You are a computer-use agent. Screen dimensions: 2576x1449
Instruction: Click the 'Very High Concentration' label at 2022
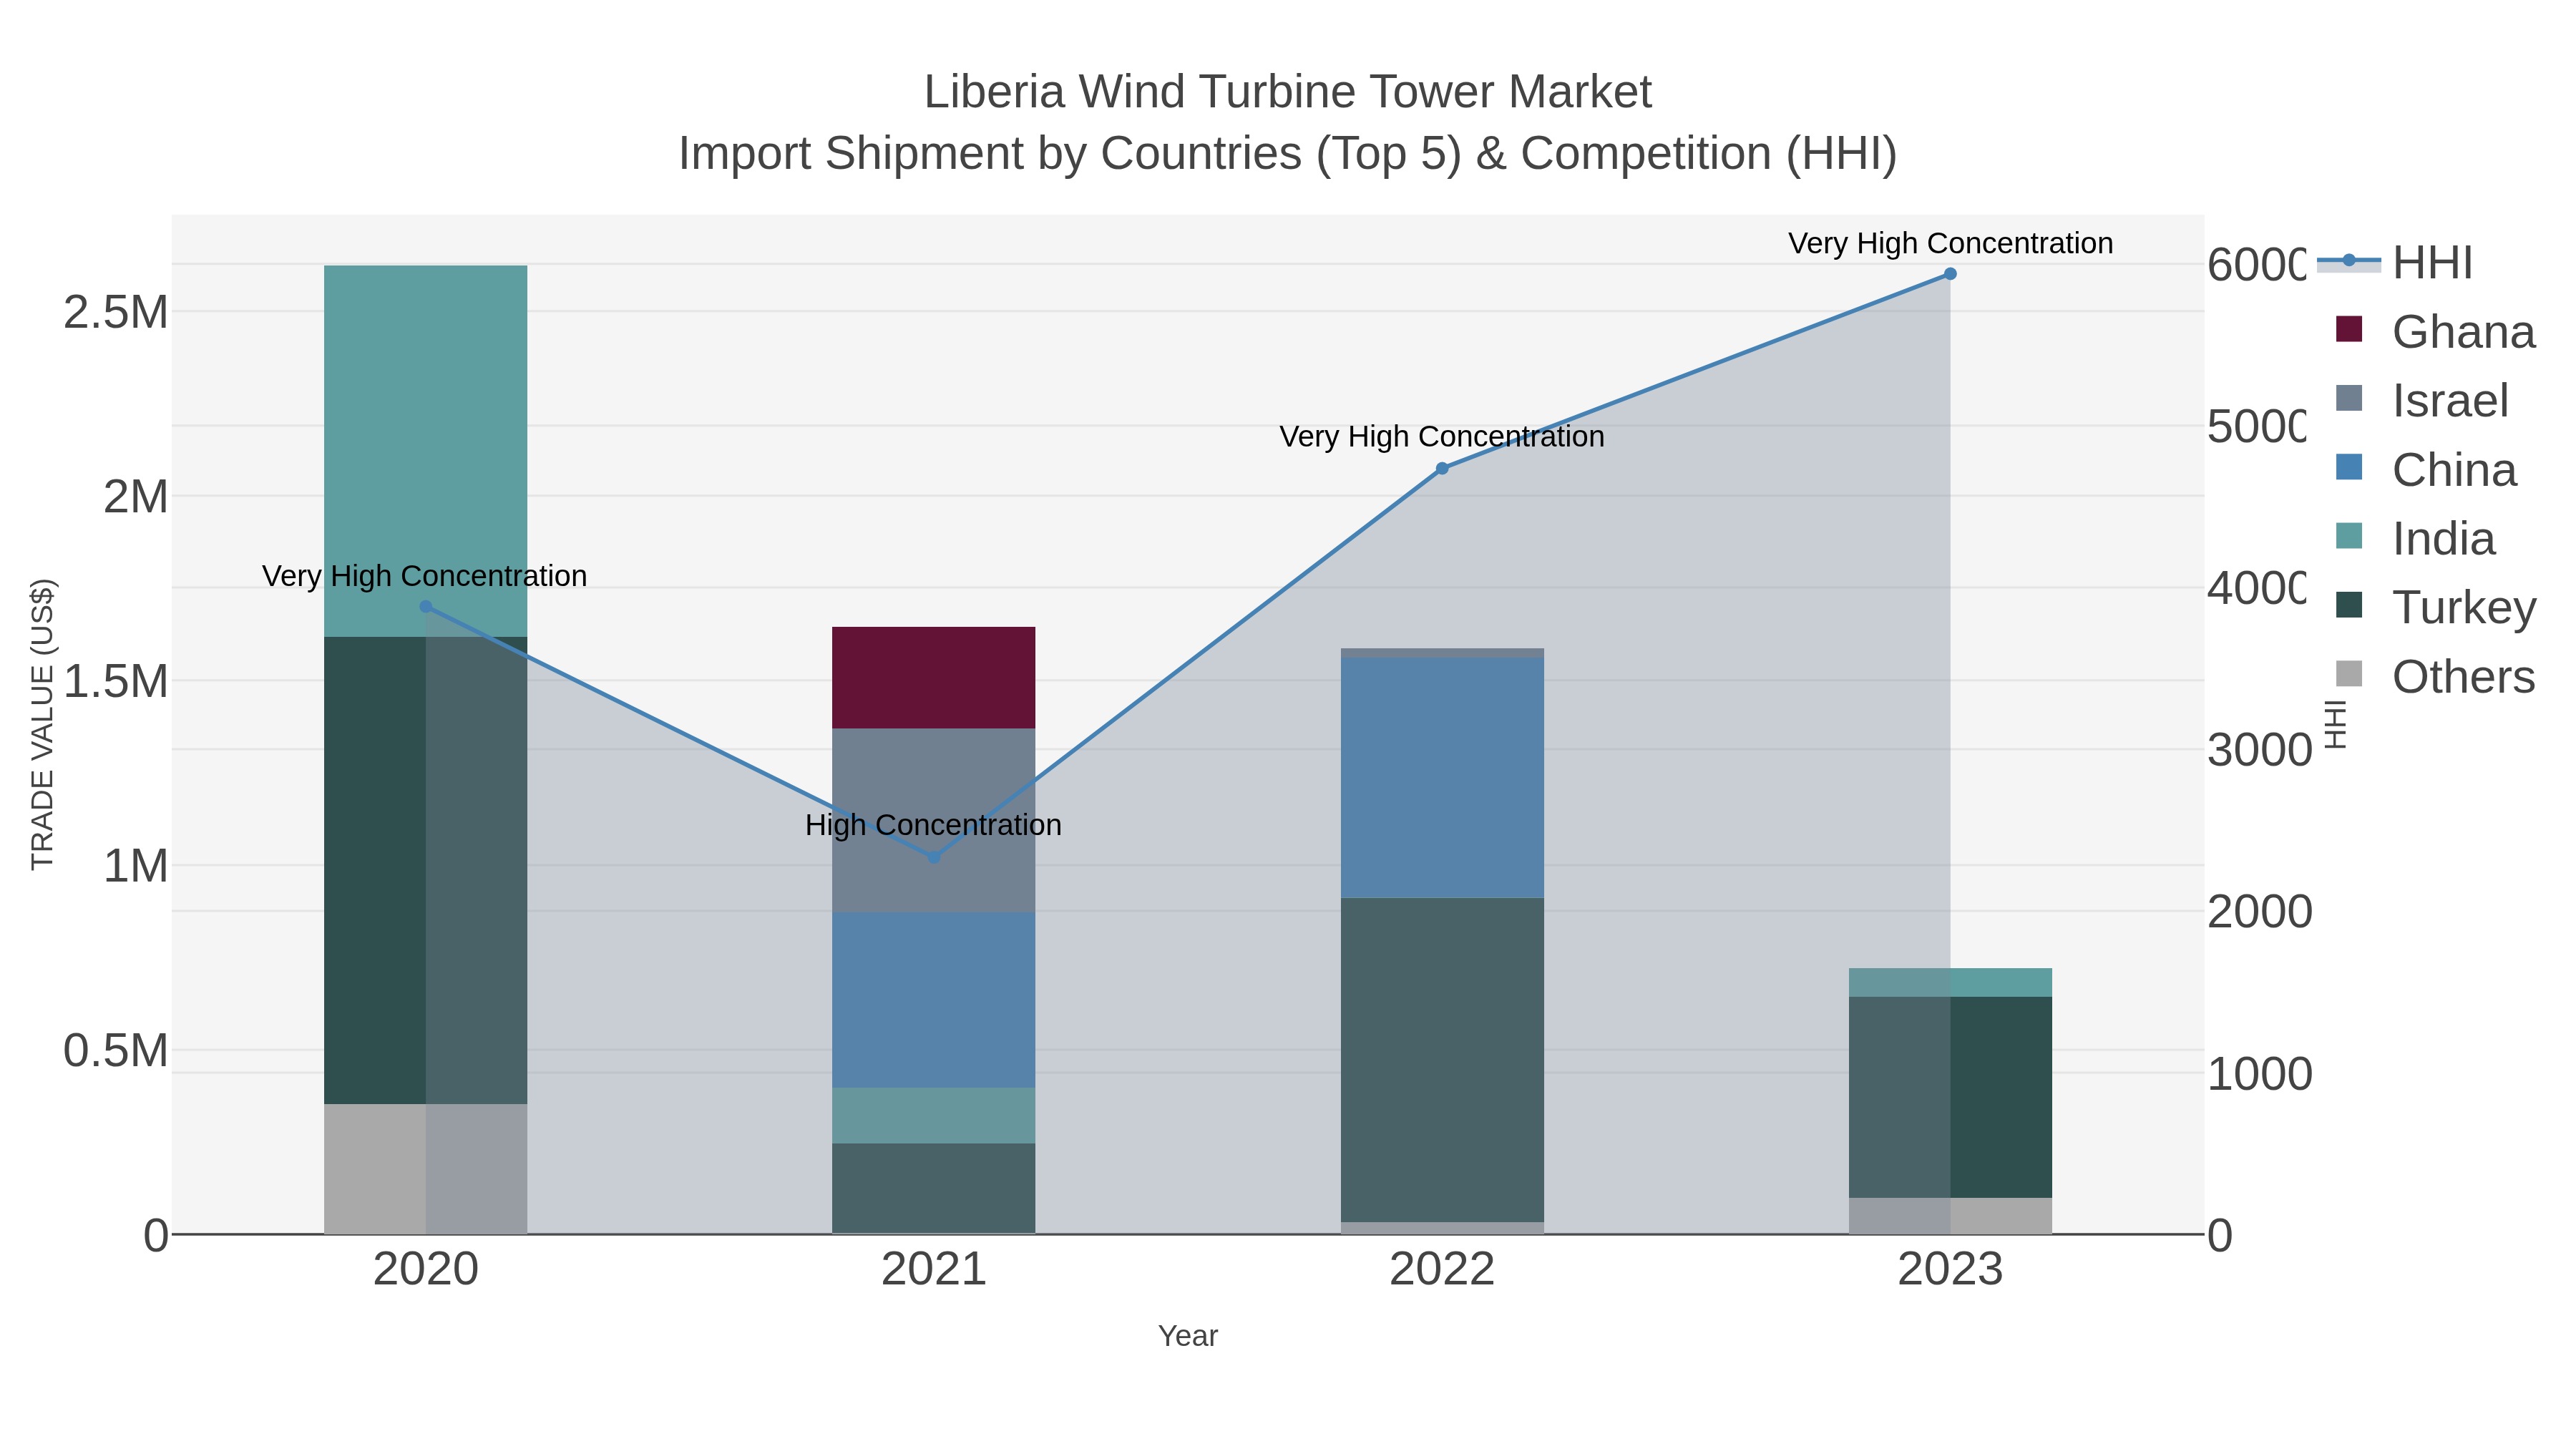click(x=1442, y=436)
